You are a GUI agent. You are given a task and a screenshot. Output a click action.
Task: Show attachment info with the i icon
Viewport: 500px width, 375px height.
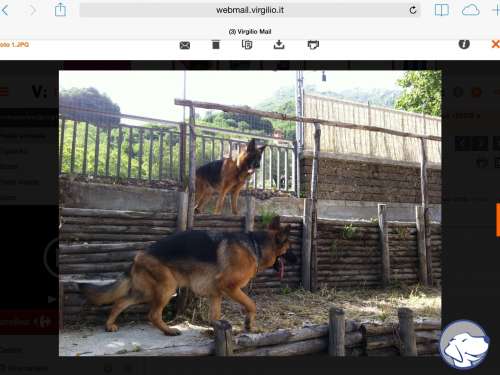point(464,44)
